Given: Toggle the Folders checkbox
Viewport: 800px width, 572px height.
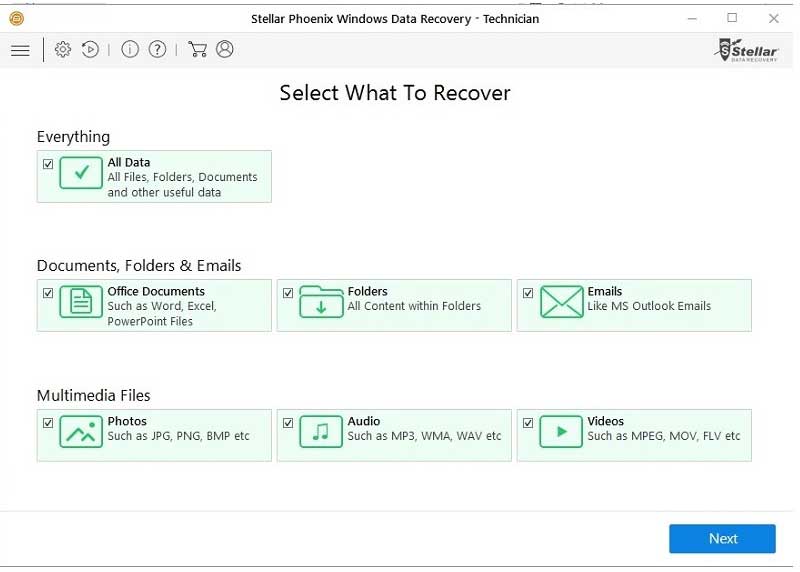Looking at the screenshot, I should pos(288,293).
